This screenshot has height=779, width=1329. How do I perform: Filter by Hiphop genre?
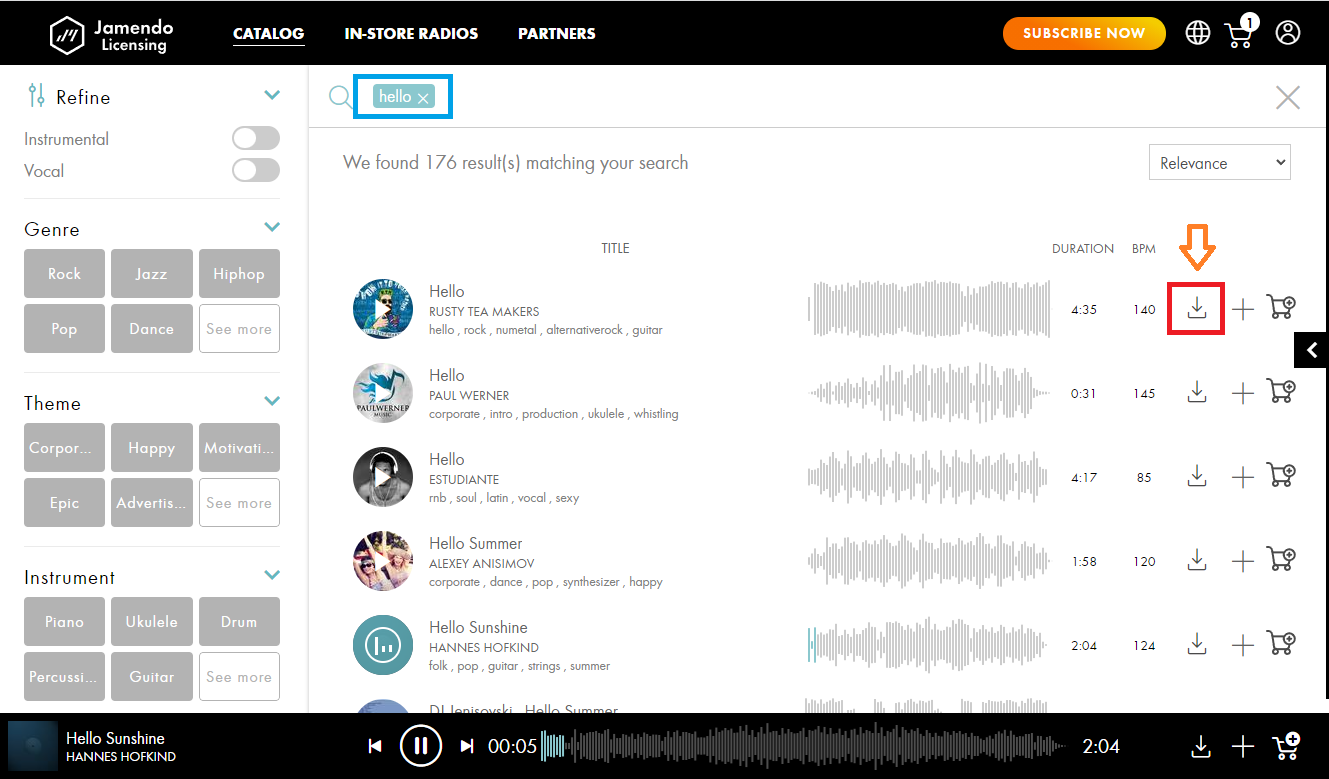coord(239,274)
